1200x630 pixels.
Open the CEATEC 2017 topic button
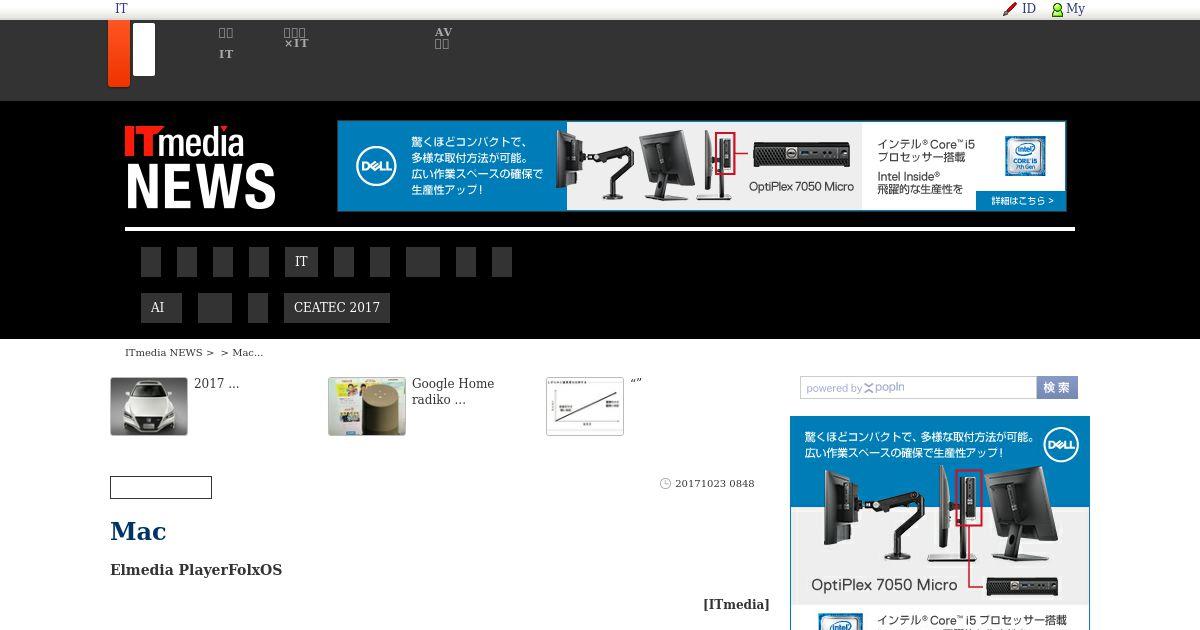(x=337, y=308)
